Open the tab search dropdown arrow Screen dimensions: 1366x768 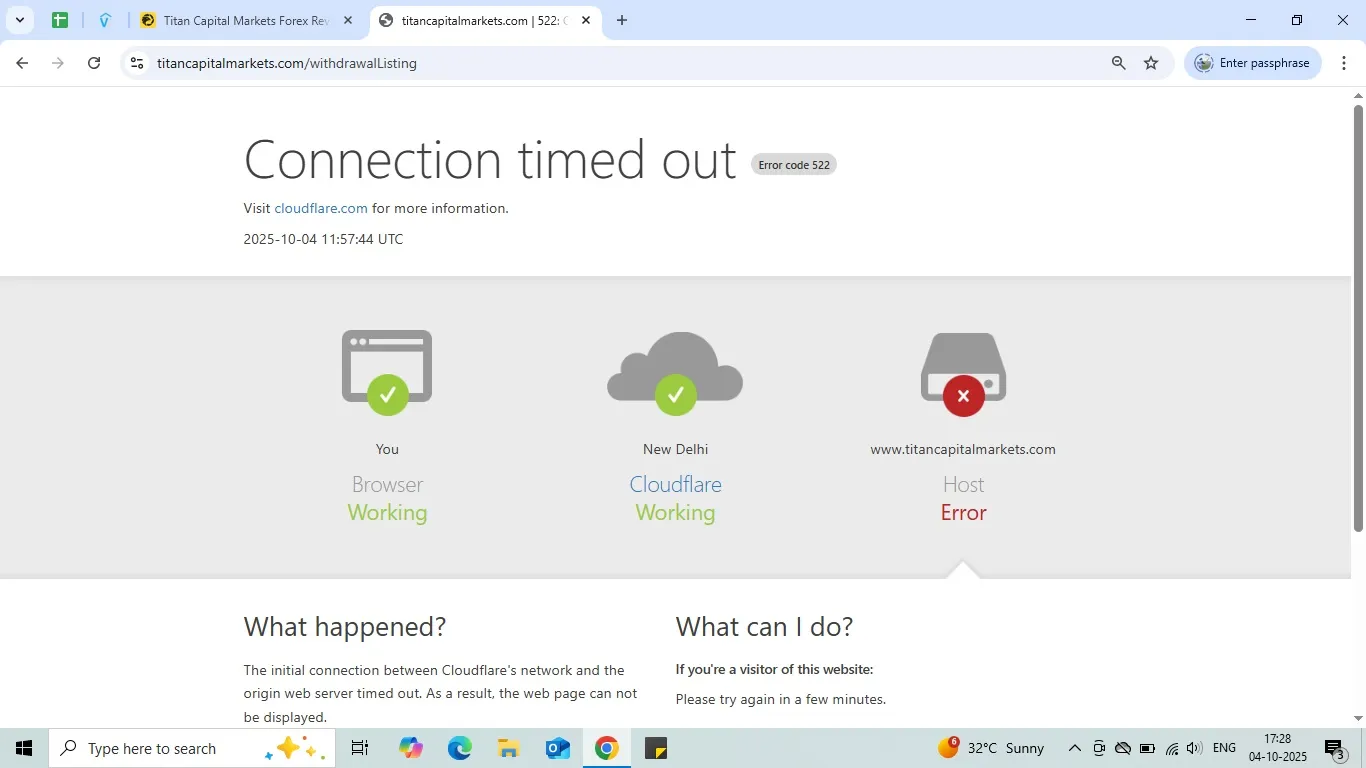[x=19, y=20]
